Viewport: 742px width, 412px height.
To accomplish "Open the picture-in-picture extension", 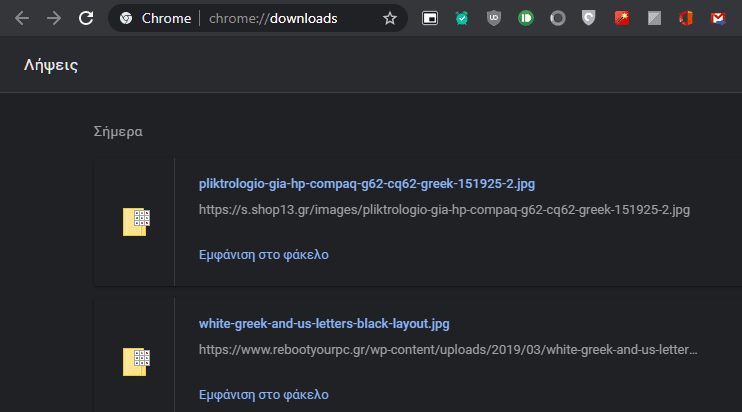I will (430, 18).
